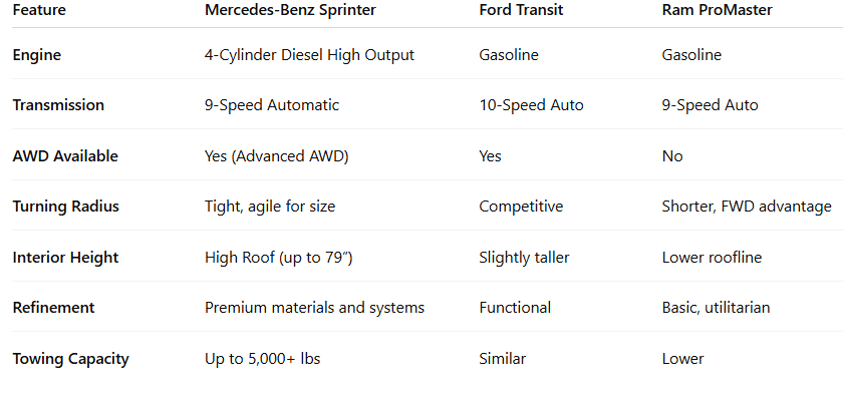Select the Engine row label

pyautogui.click(x=37, y=55)
